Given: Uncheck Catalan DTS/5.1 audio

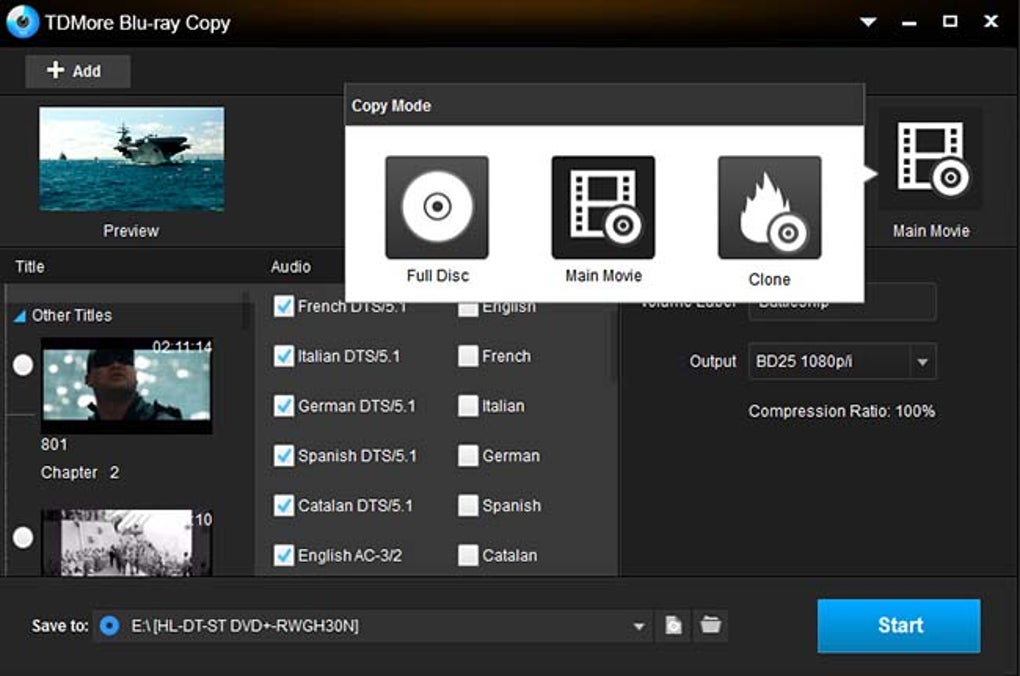Looking at the screenshot, I should tap(284, 506).
